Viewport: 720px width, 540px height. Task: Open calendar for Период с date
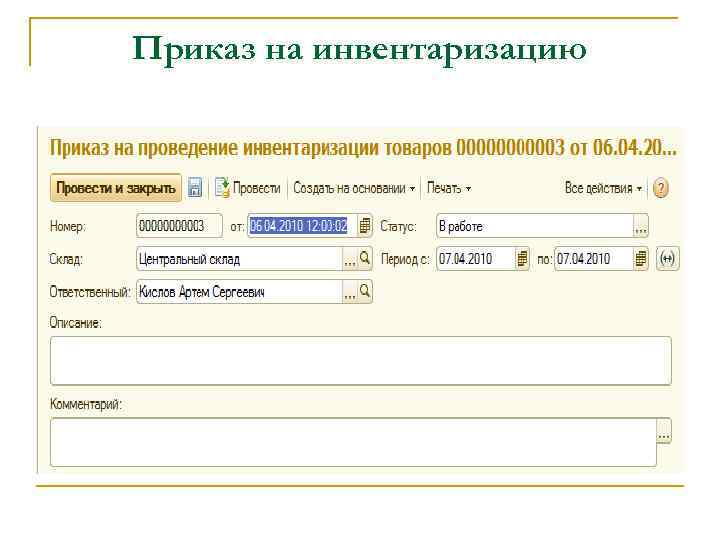522,259
